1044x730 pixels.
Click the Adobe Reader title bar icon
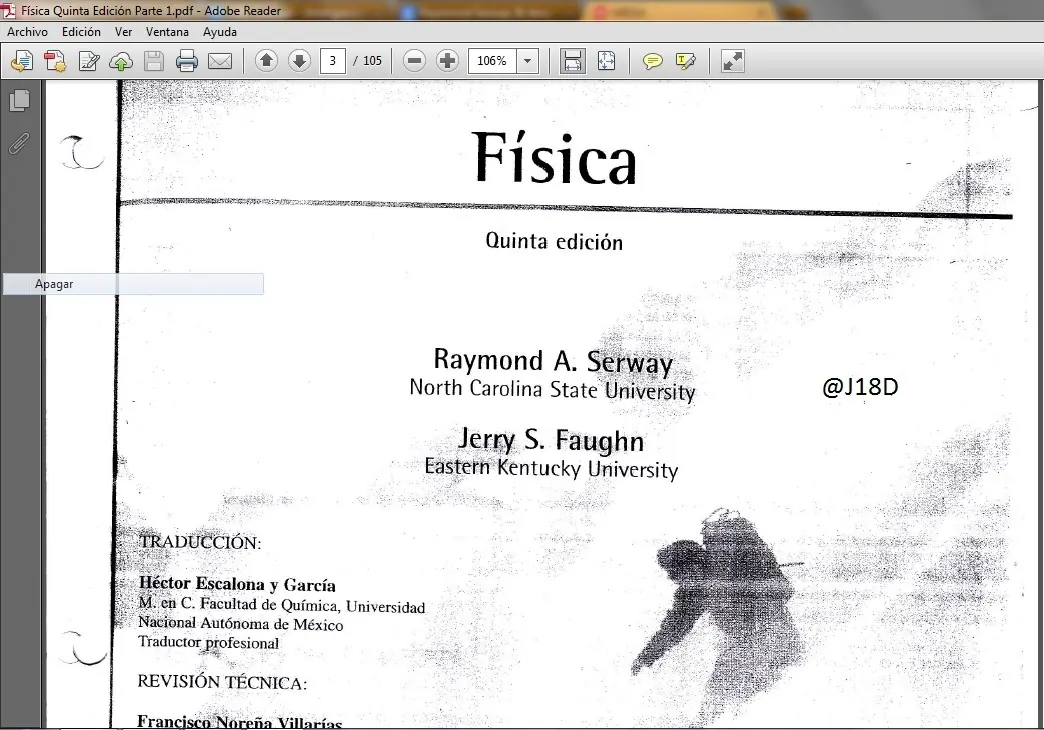9,10
